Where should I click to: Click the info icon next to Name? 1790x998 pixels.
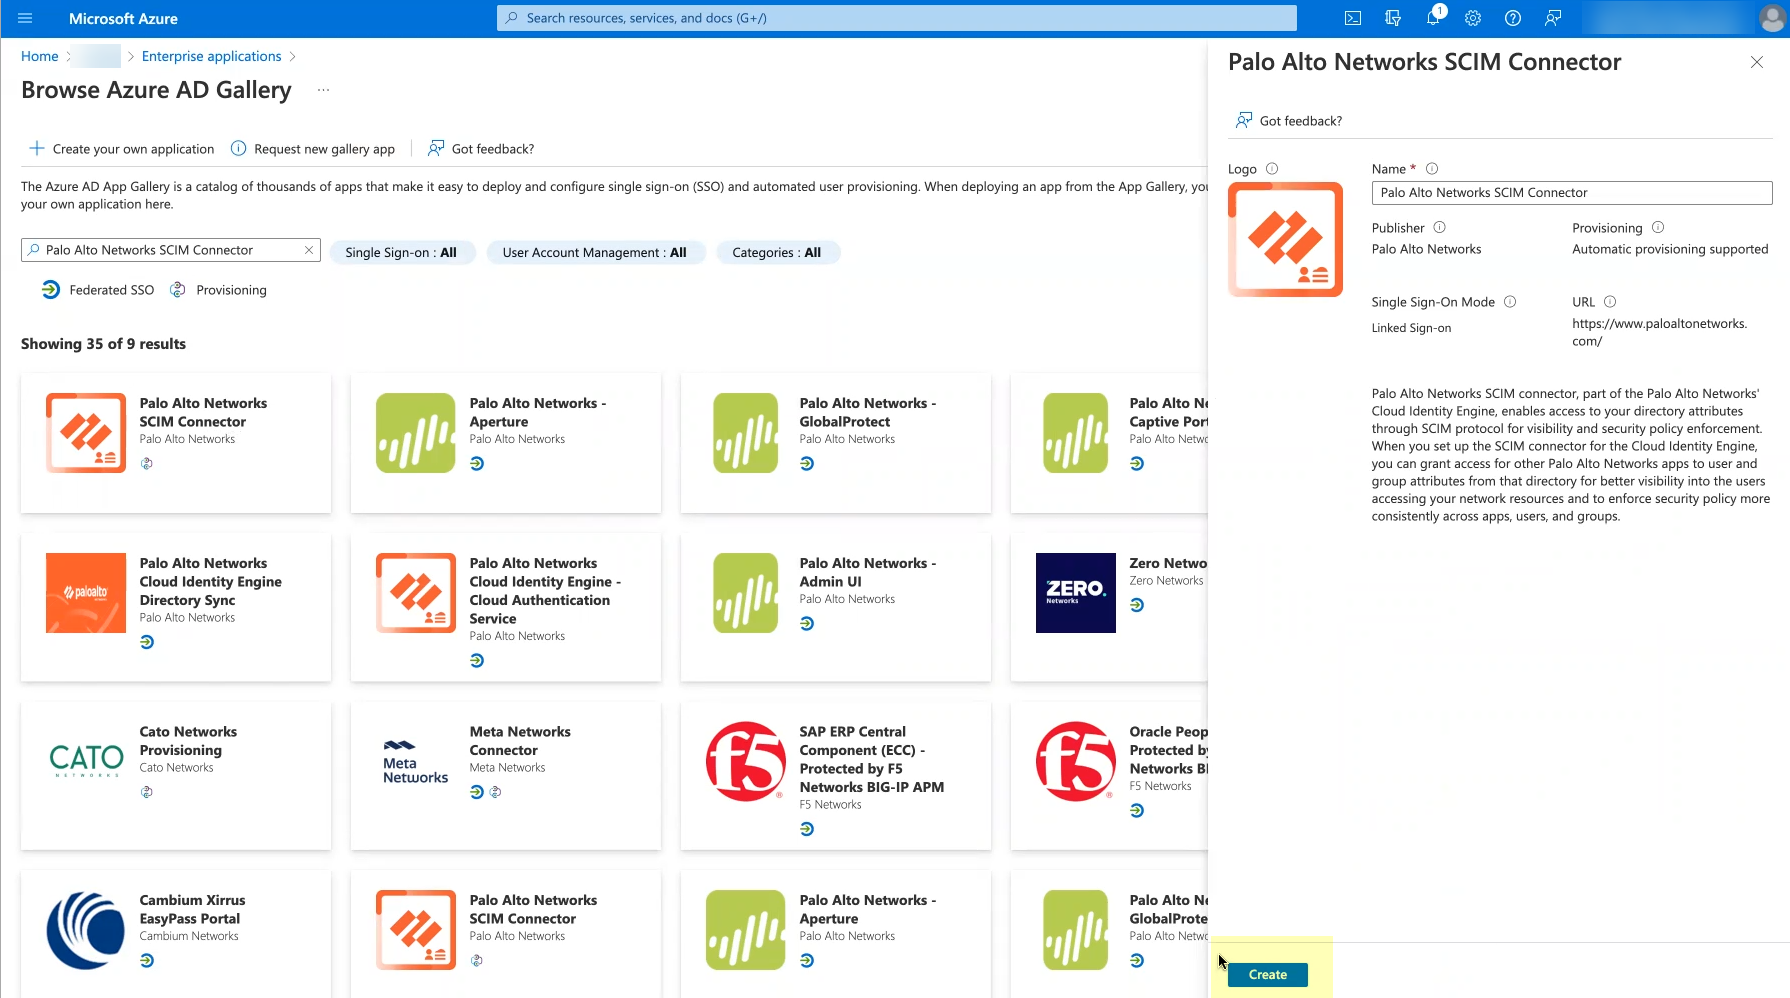pos(1432,169)
